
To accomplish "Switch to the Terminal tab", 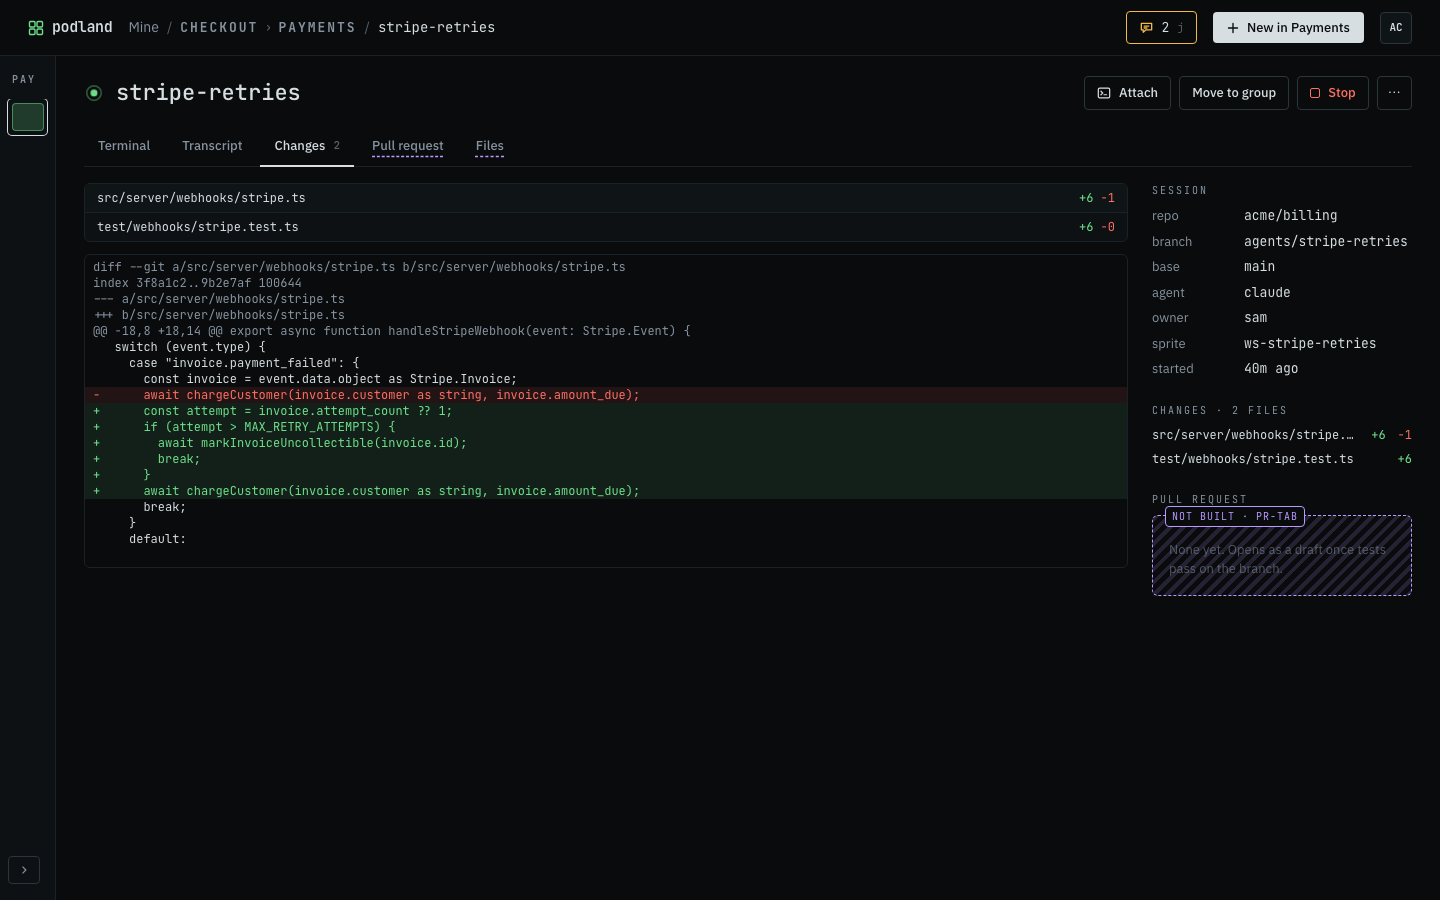I will 124,146.
